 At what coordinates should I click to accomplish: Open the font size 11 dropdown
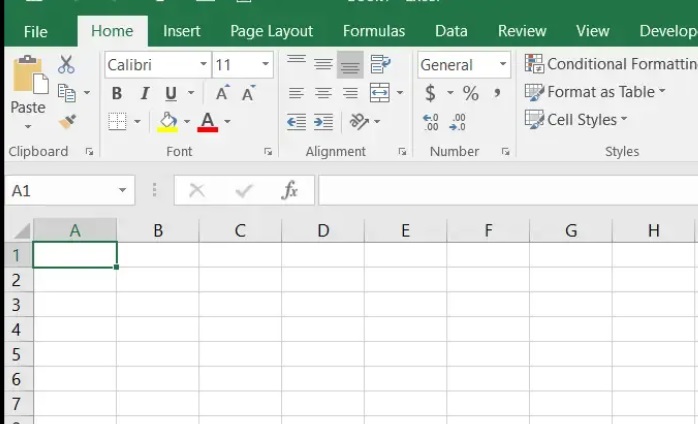[x=265, y=64]
